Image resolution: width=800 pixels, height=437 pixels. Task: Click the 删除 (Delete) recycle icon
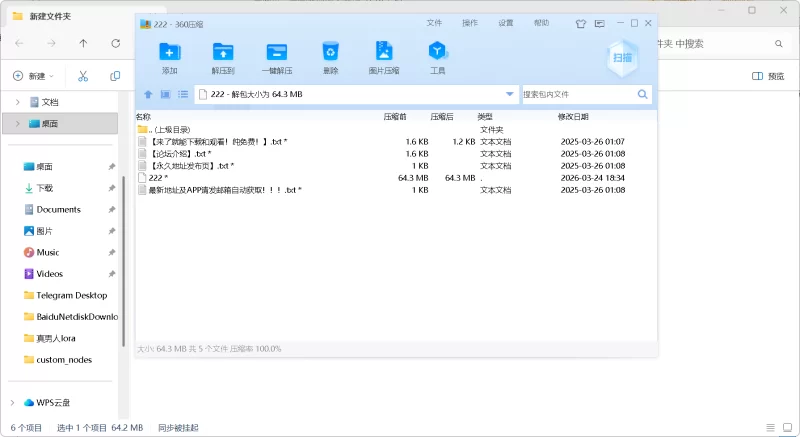click(x=330, y=57)
